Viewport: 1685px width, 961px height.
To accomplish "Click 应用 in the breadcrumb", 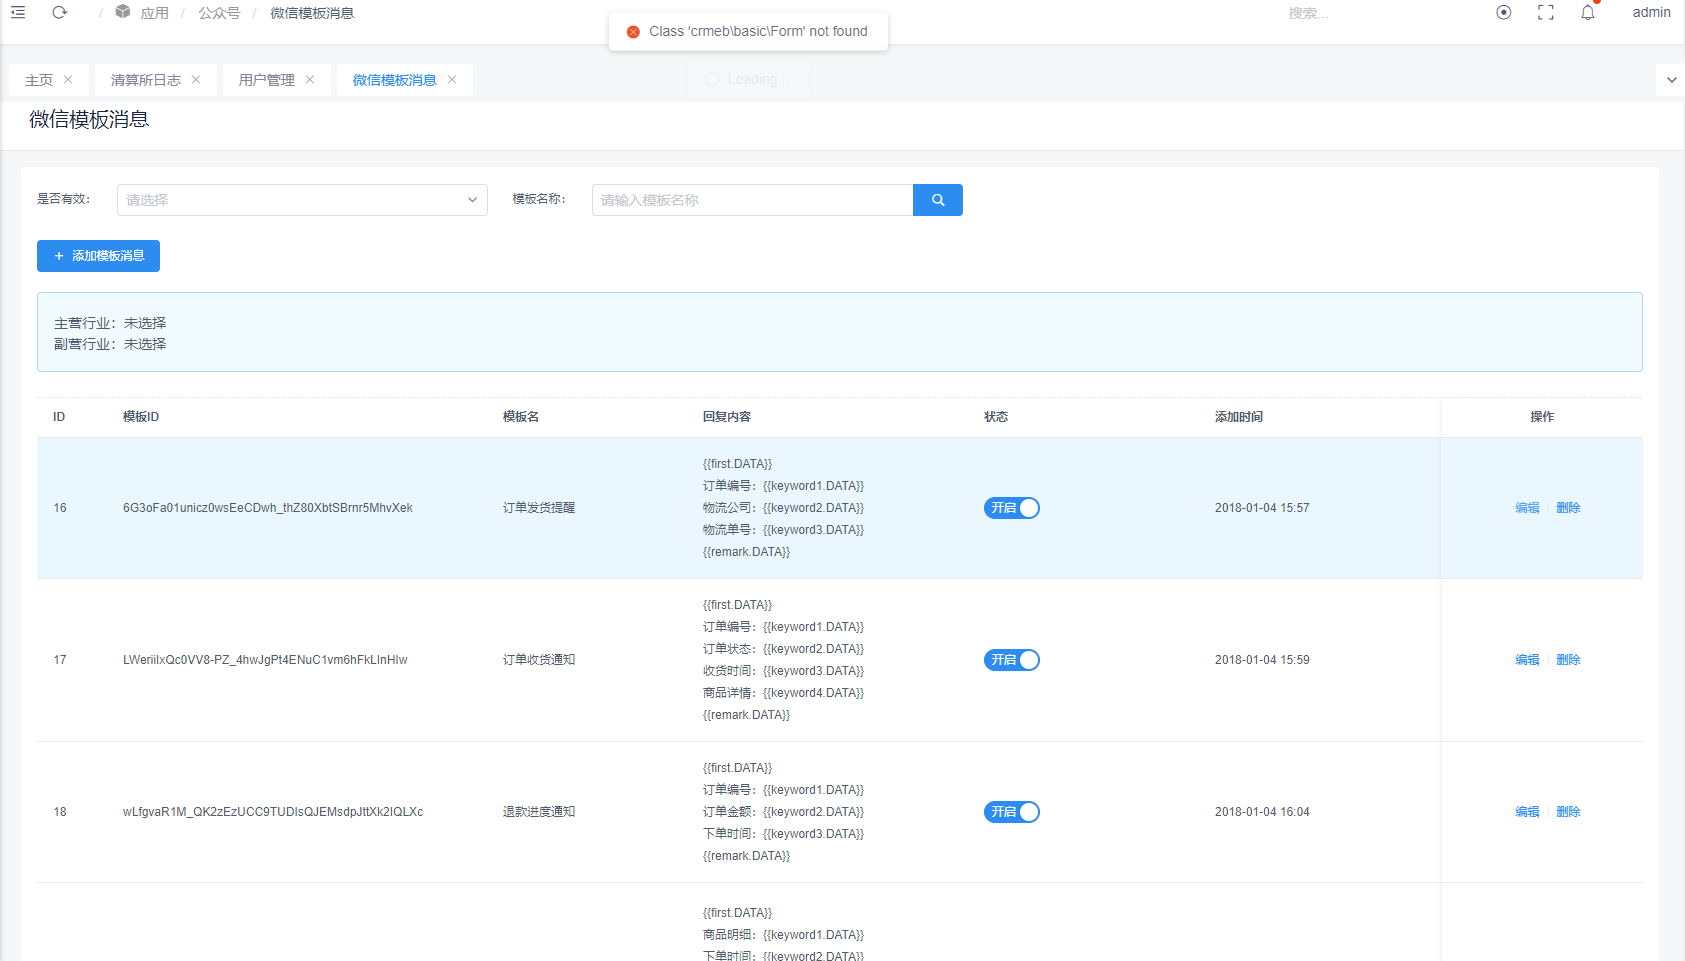I will point(155,13).
